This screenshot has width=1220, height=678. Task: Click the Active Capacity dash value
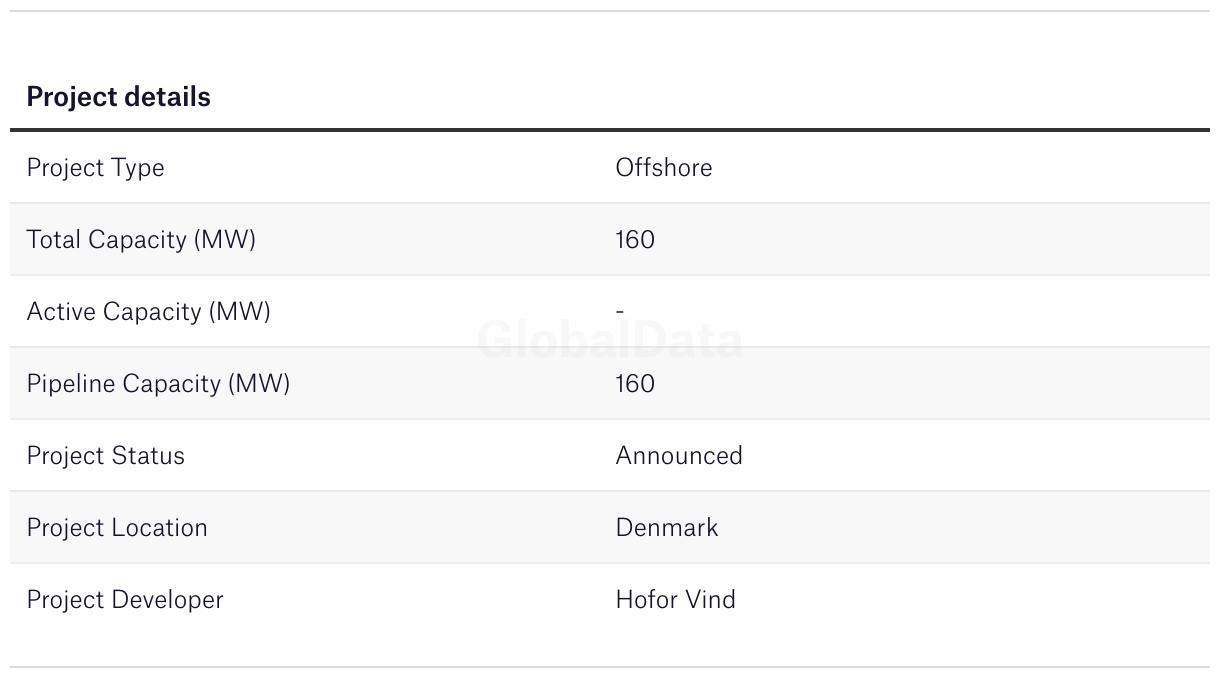click(620, 312)
